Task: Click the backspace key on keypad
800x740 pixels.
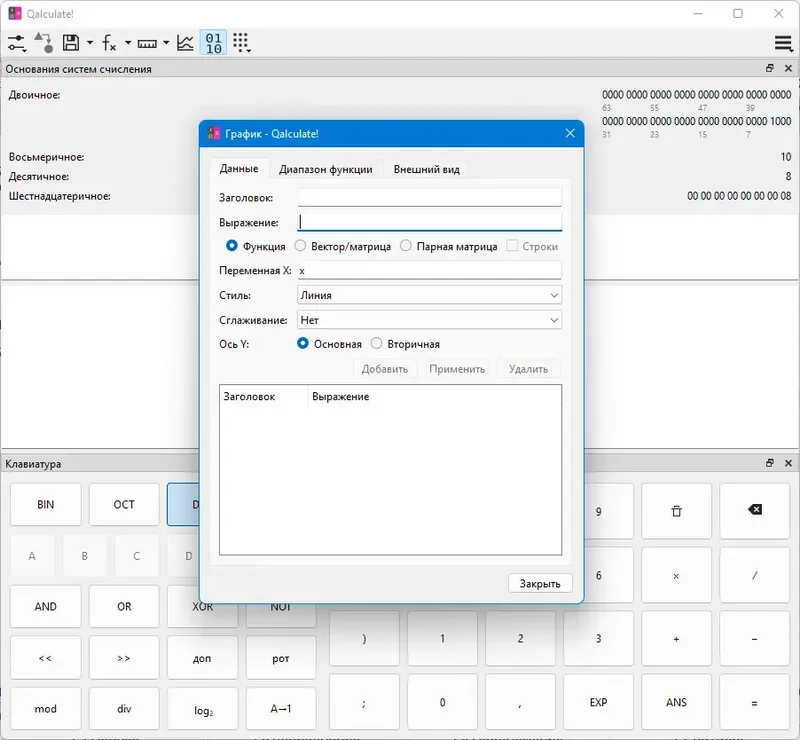Action: (x=754, y=510)
